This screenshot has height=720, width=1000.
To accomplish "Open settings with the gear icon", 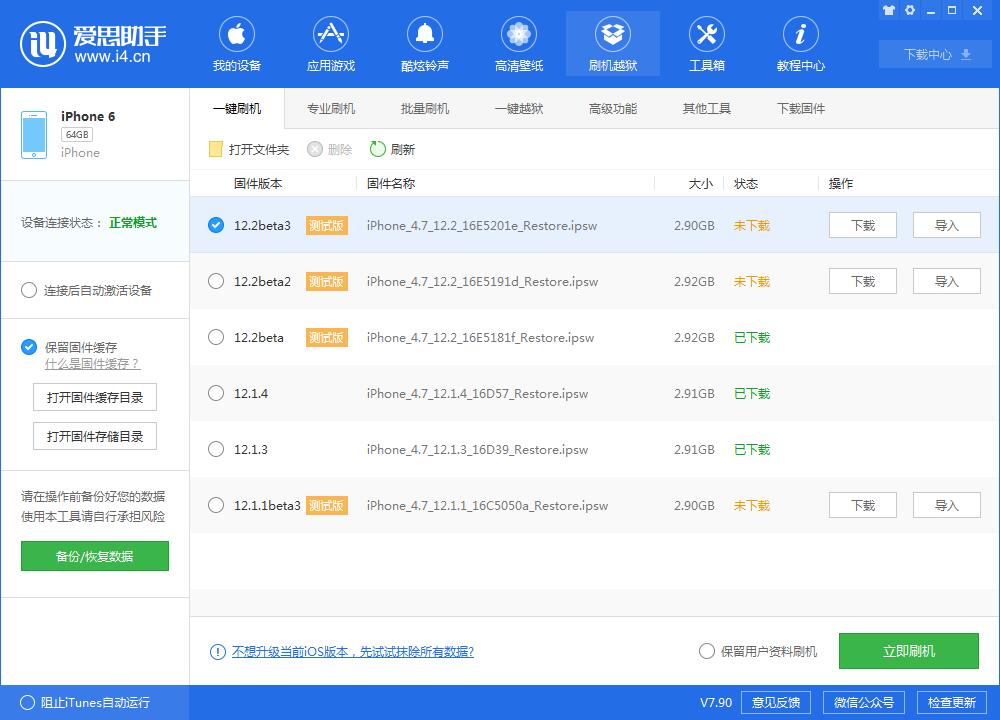I will click(909, 10).
